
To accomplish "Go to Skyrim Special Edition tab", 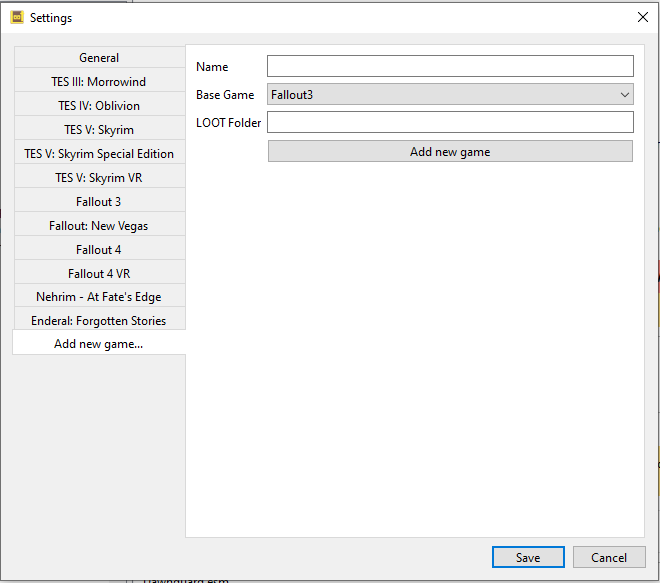I will click(x=99, y=154).
